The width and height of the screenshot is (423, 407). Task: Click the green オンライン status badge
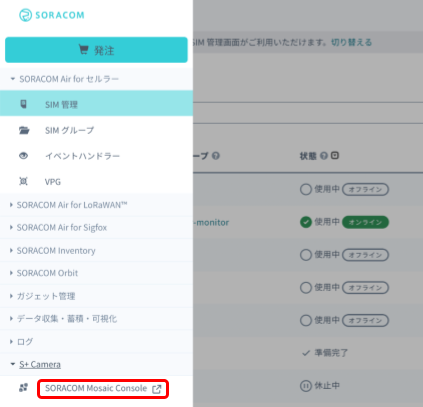[x=365, y=222]
